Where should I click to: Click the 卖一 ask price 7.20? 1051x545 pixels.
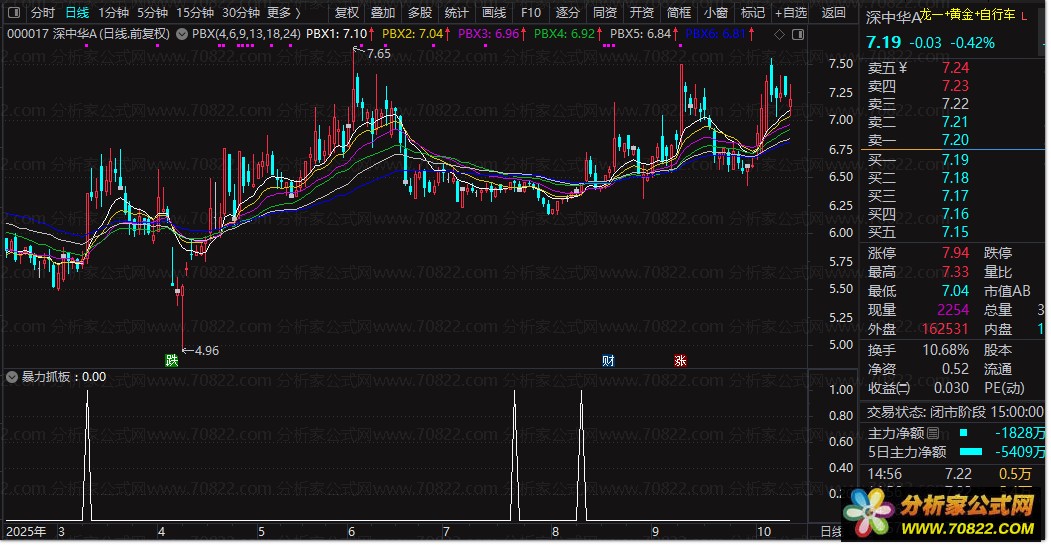click(x=955, y=140)
